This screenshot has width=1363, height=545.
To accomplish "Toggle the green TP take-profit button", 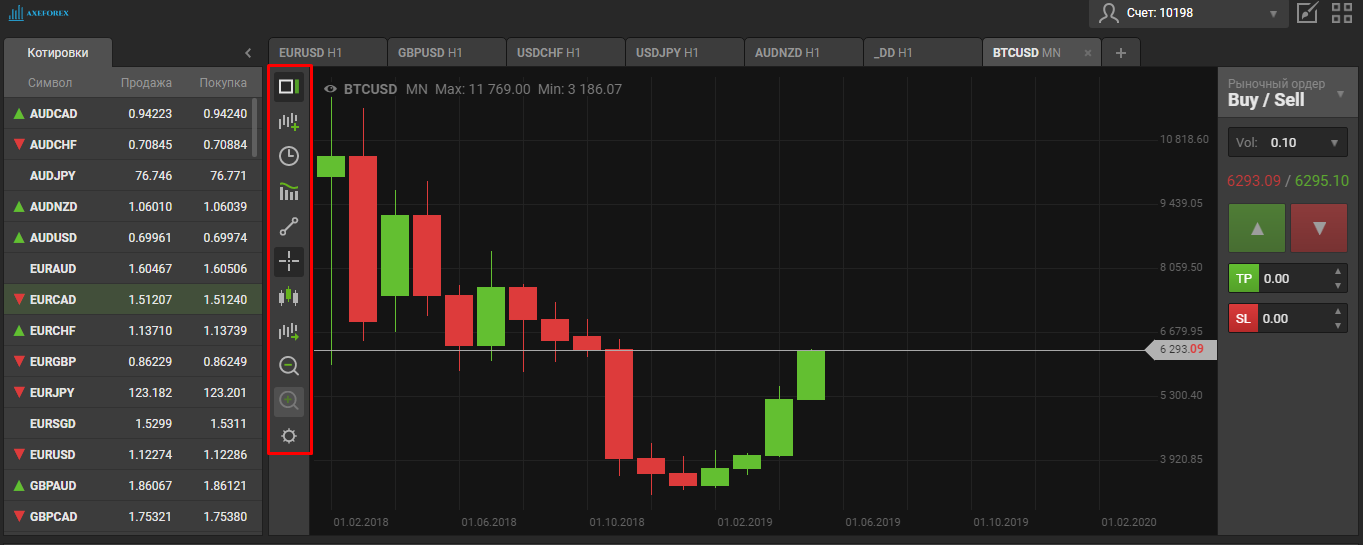I will coord(1243,279).
